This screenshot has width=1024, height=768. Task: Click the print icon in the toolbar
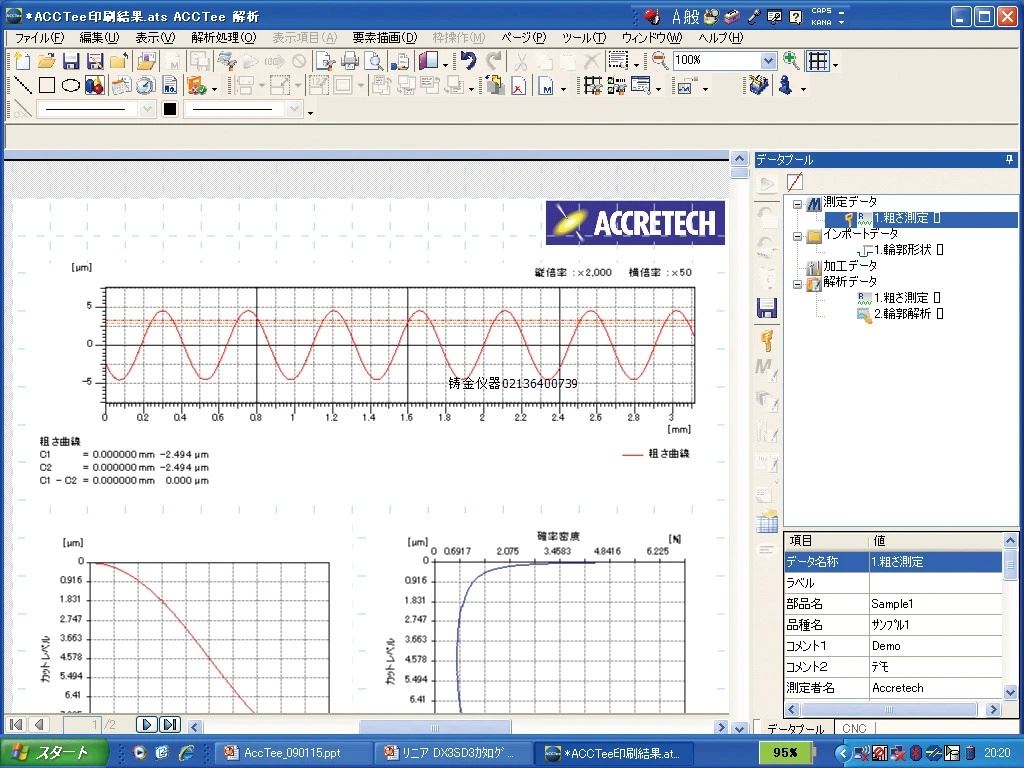349,61
